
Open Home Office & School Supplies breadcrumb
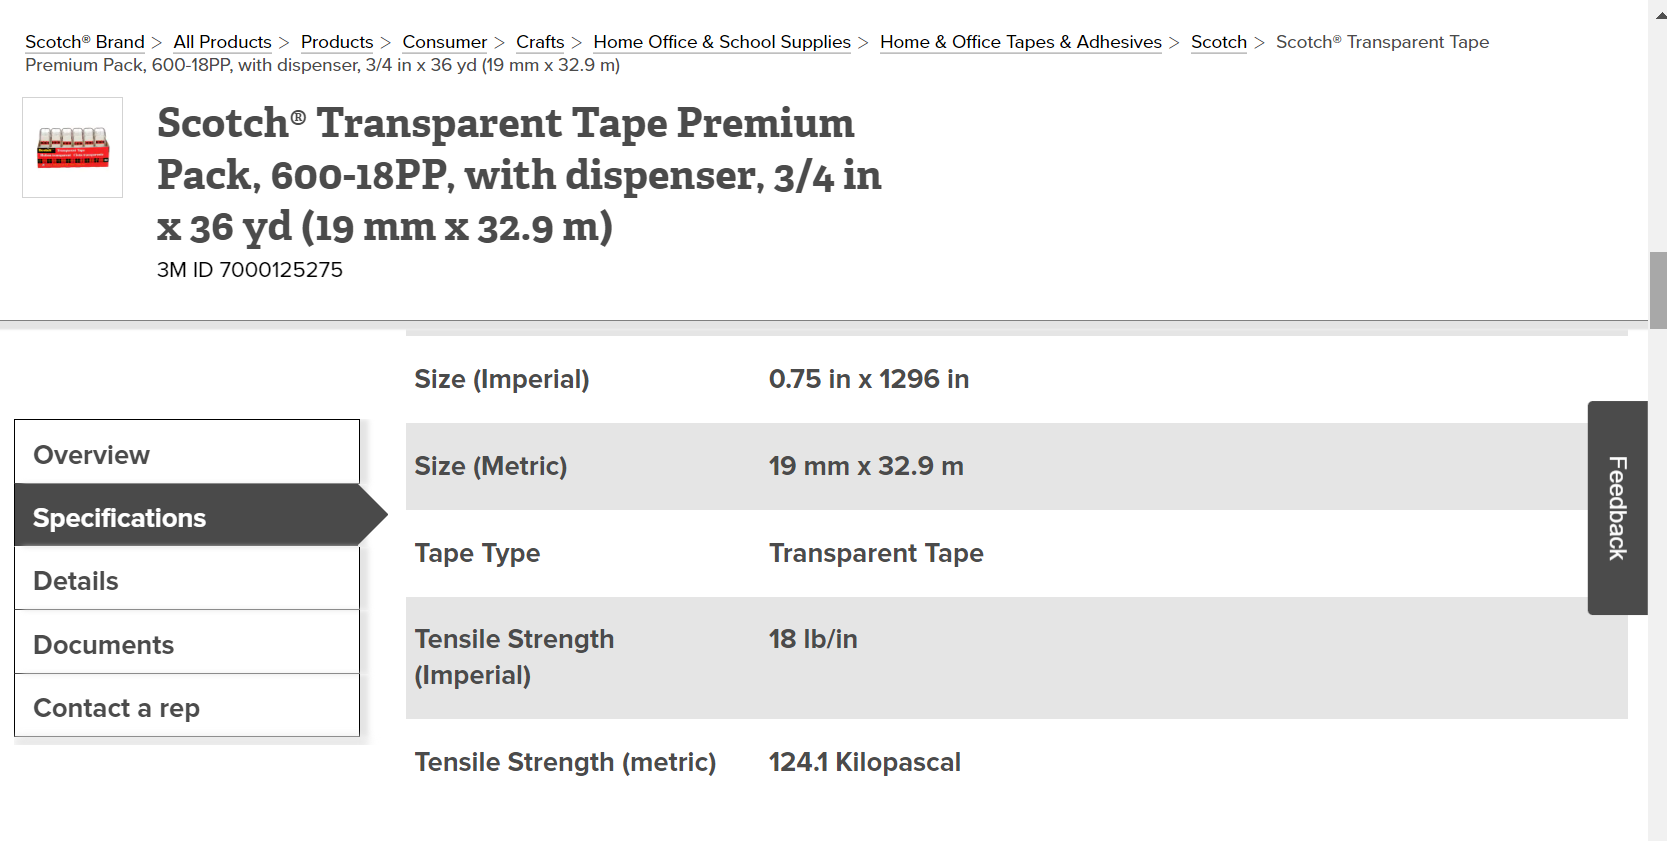722,42
